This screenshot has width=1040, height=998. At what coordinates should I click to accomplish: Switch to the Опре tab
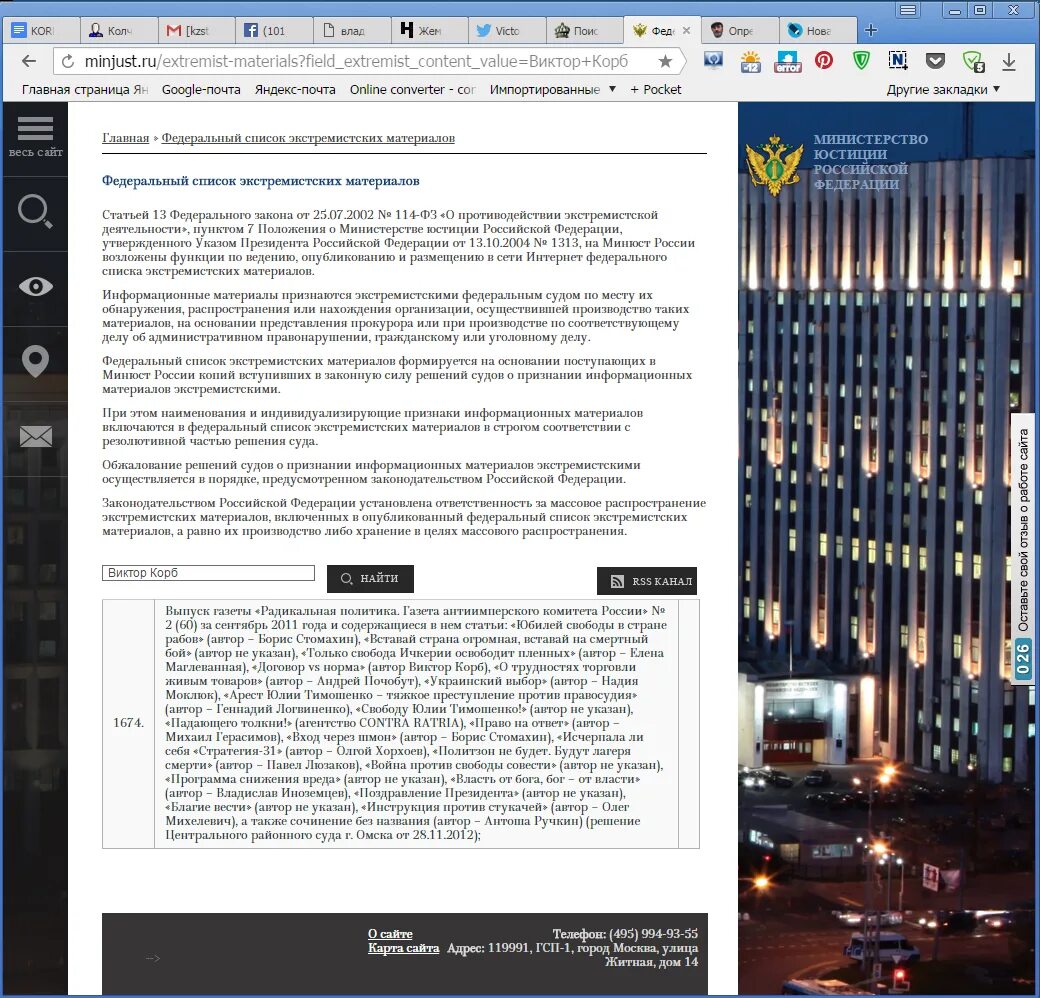[x=739, y=31]
